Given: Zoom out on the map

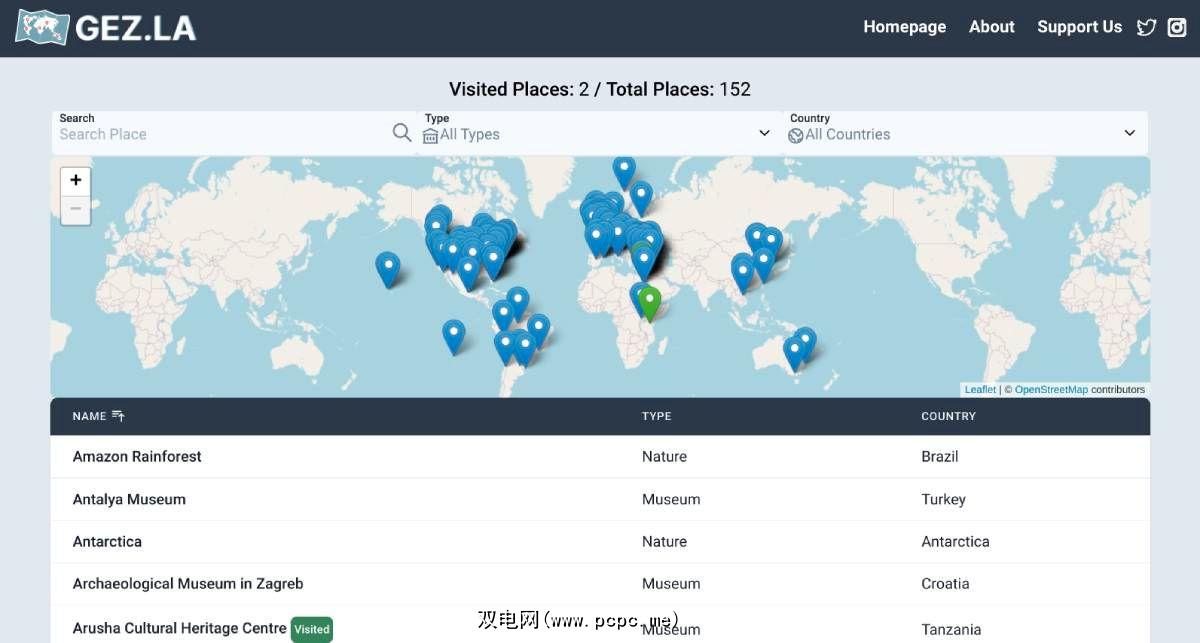Looking at the screenshot, I should coord(76,209).
